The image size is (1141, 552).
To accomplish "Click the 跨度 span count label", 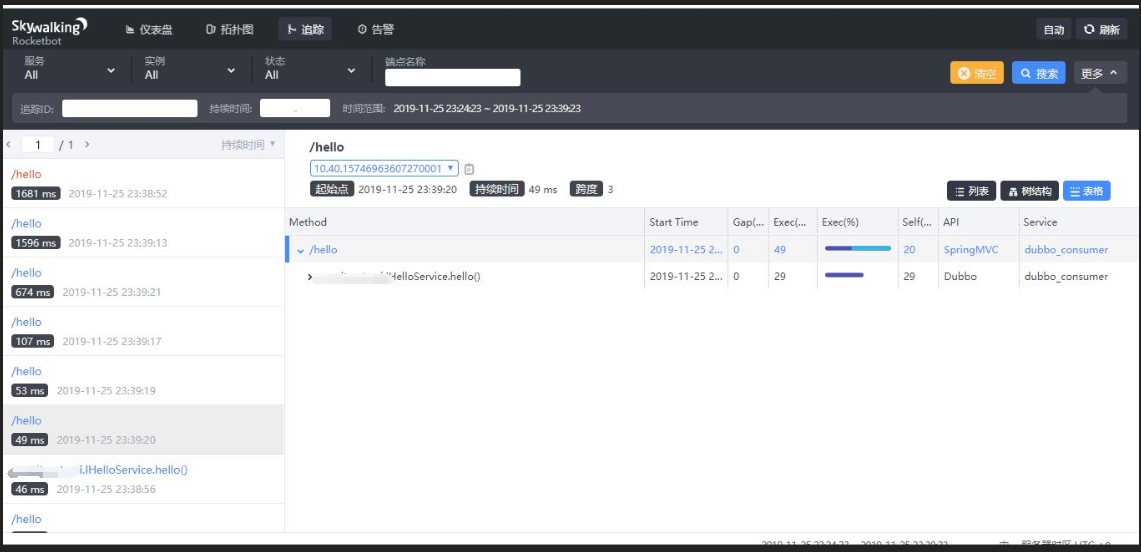I will click(x=586, y=189).
